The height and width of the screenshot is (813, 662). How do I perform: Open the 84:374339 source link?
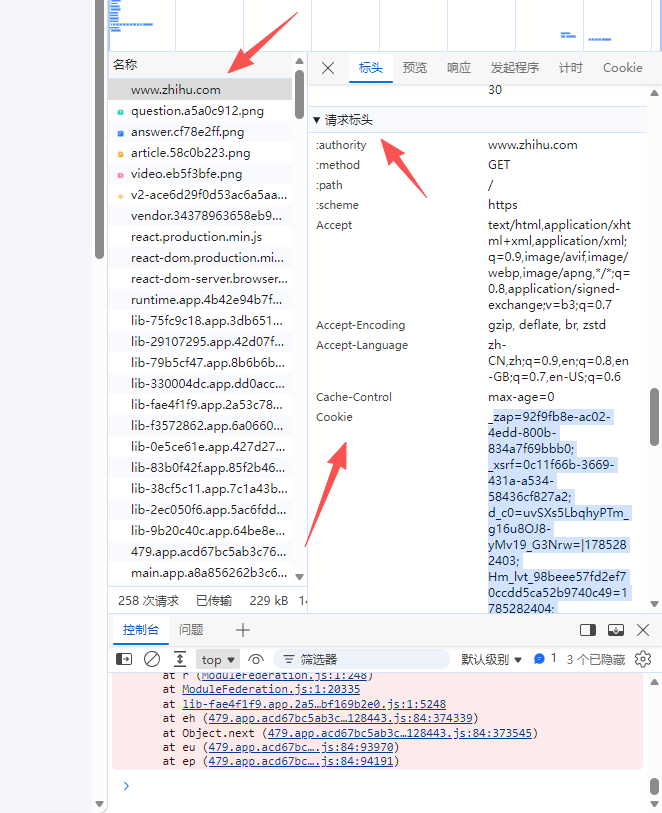[341, 719]
